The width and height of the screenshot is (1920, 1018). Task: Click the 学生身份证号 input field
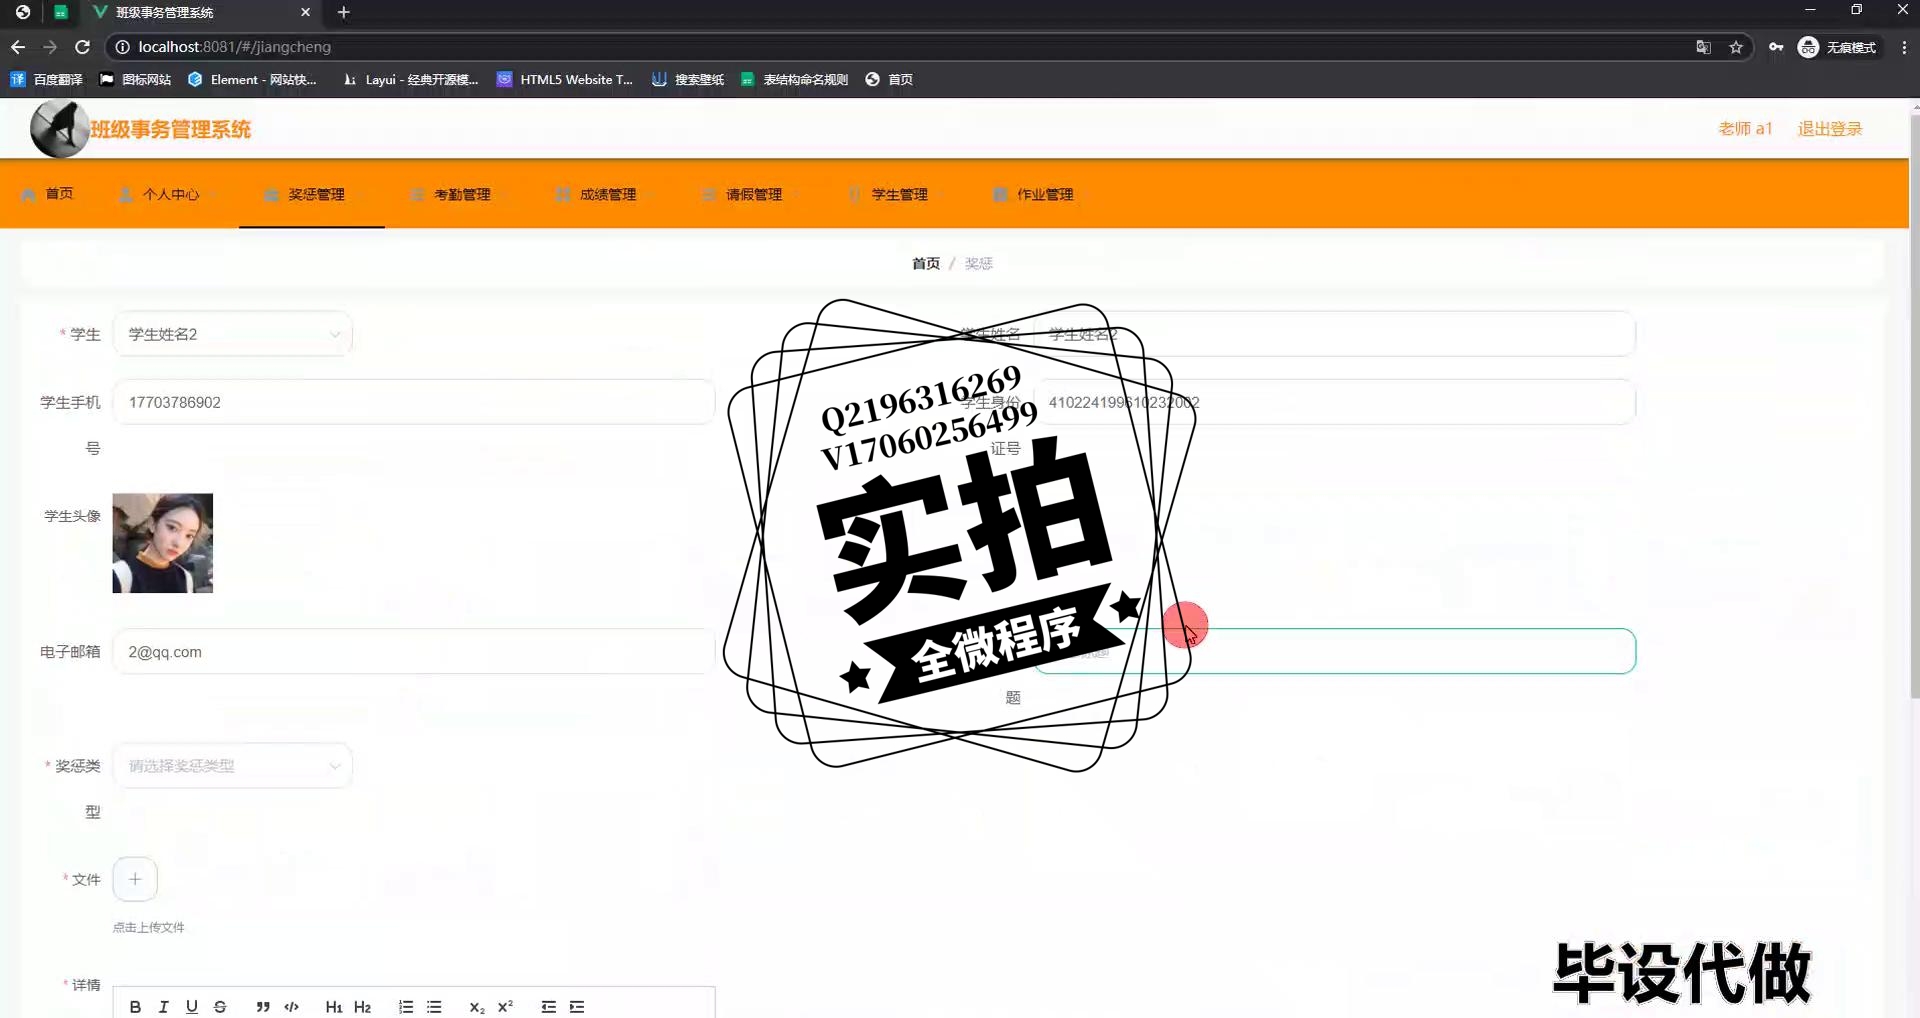(1335, 402)
